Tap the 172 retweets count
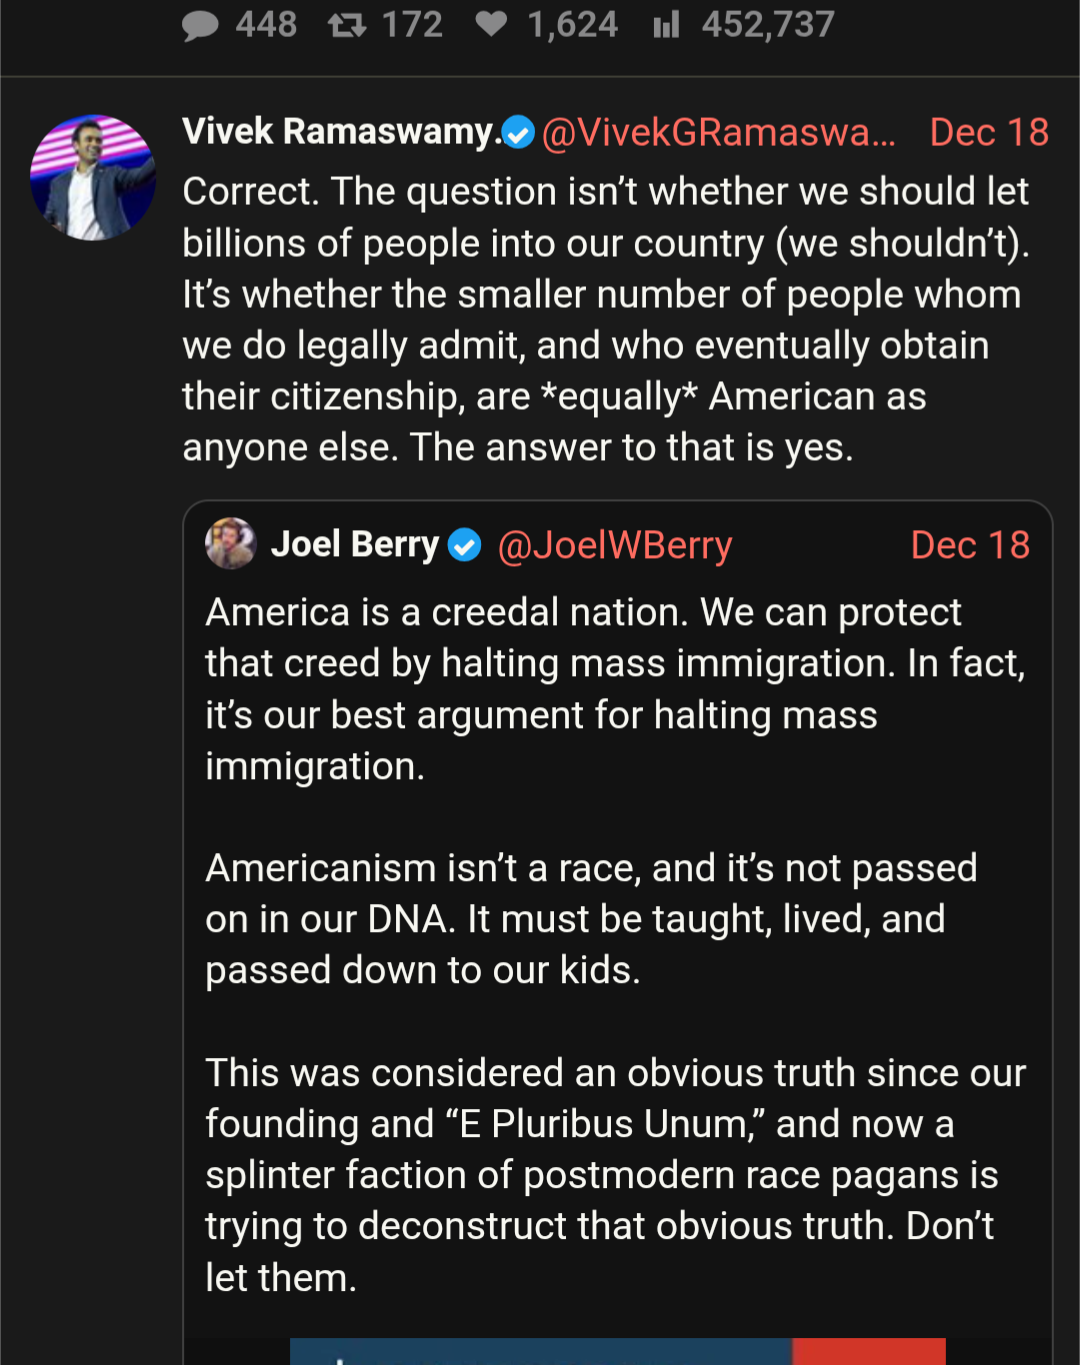 click(412, 24)
